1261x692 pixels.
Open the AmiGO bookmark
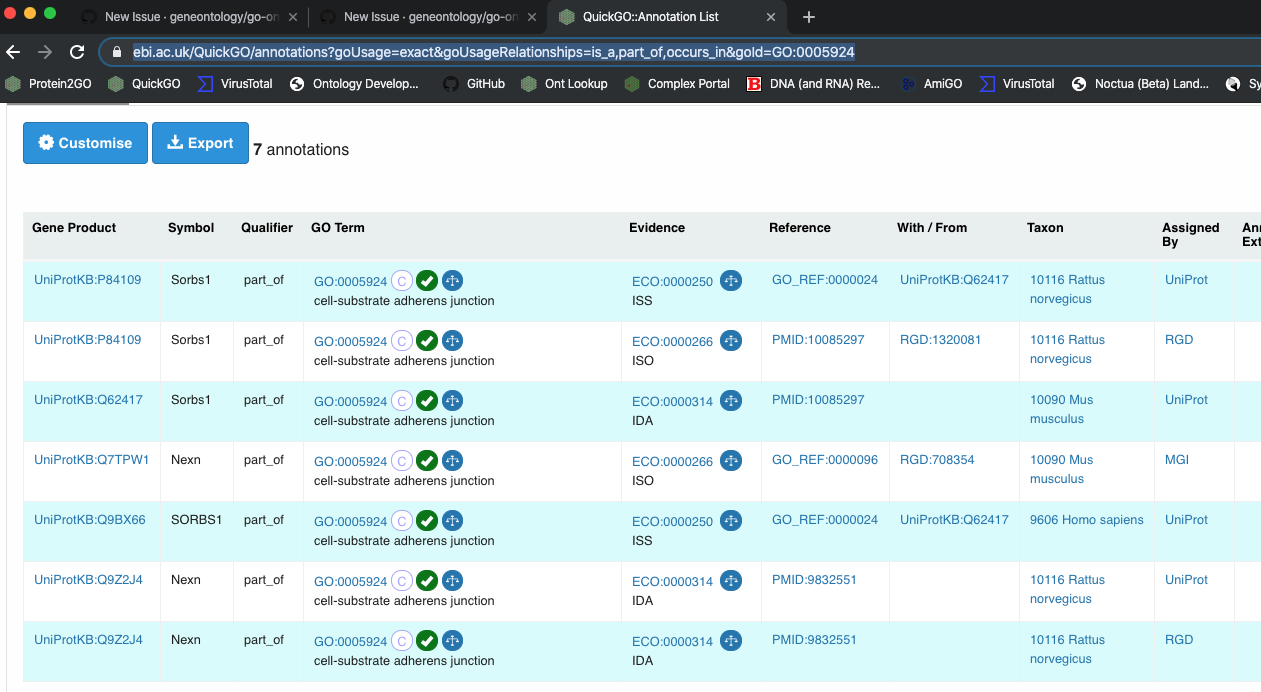click(x=931, y=84)
